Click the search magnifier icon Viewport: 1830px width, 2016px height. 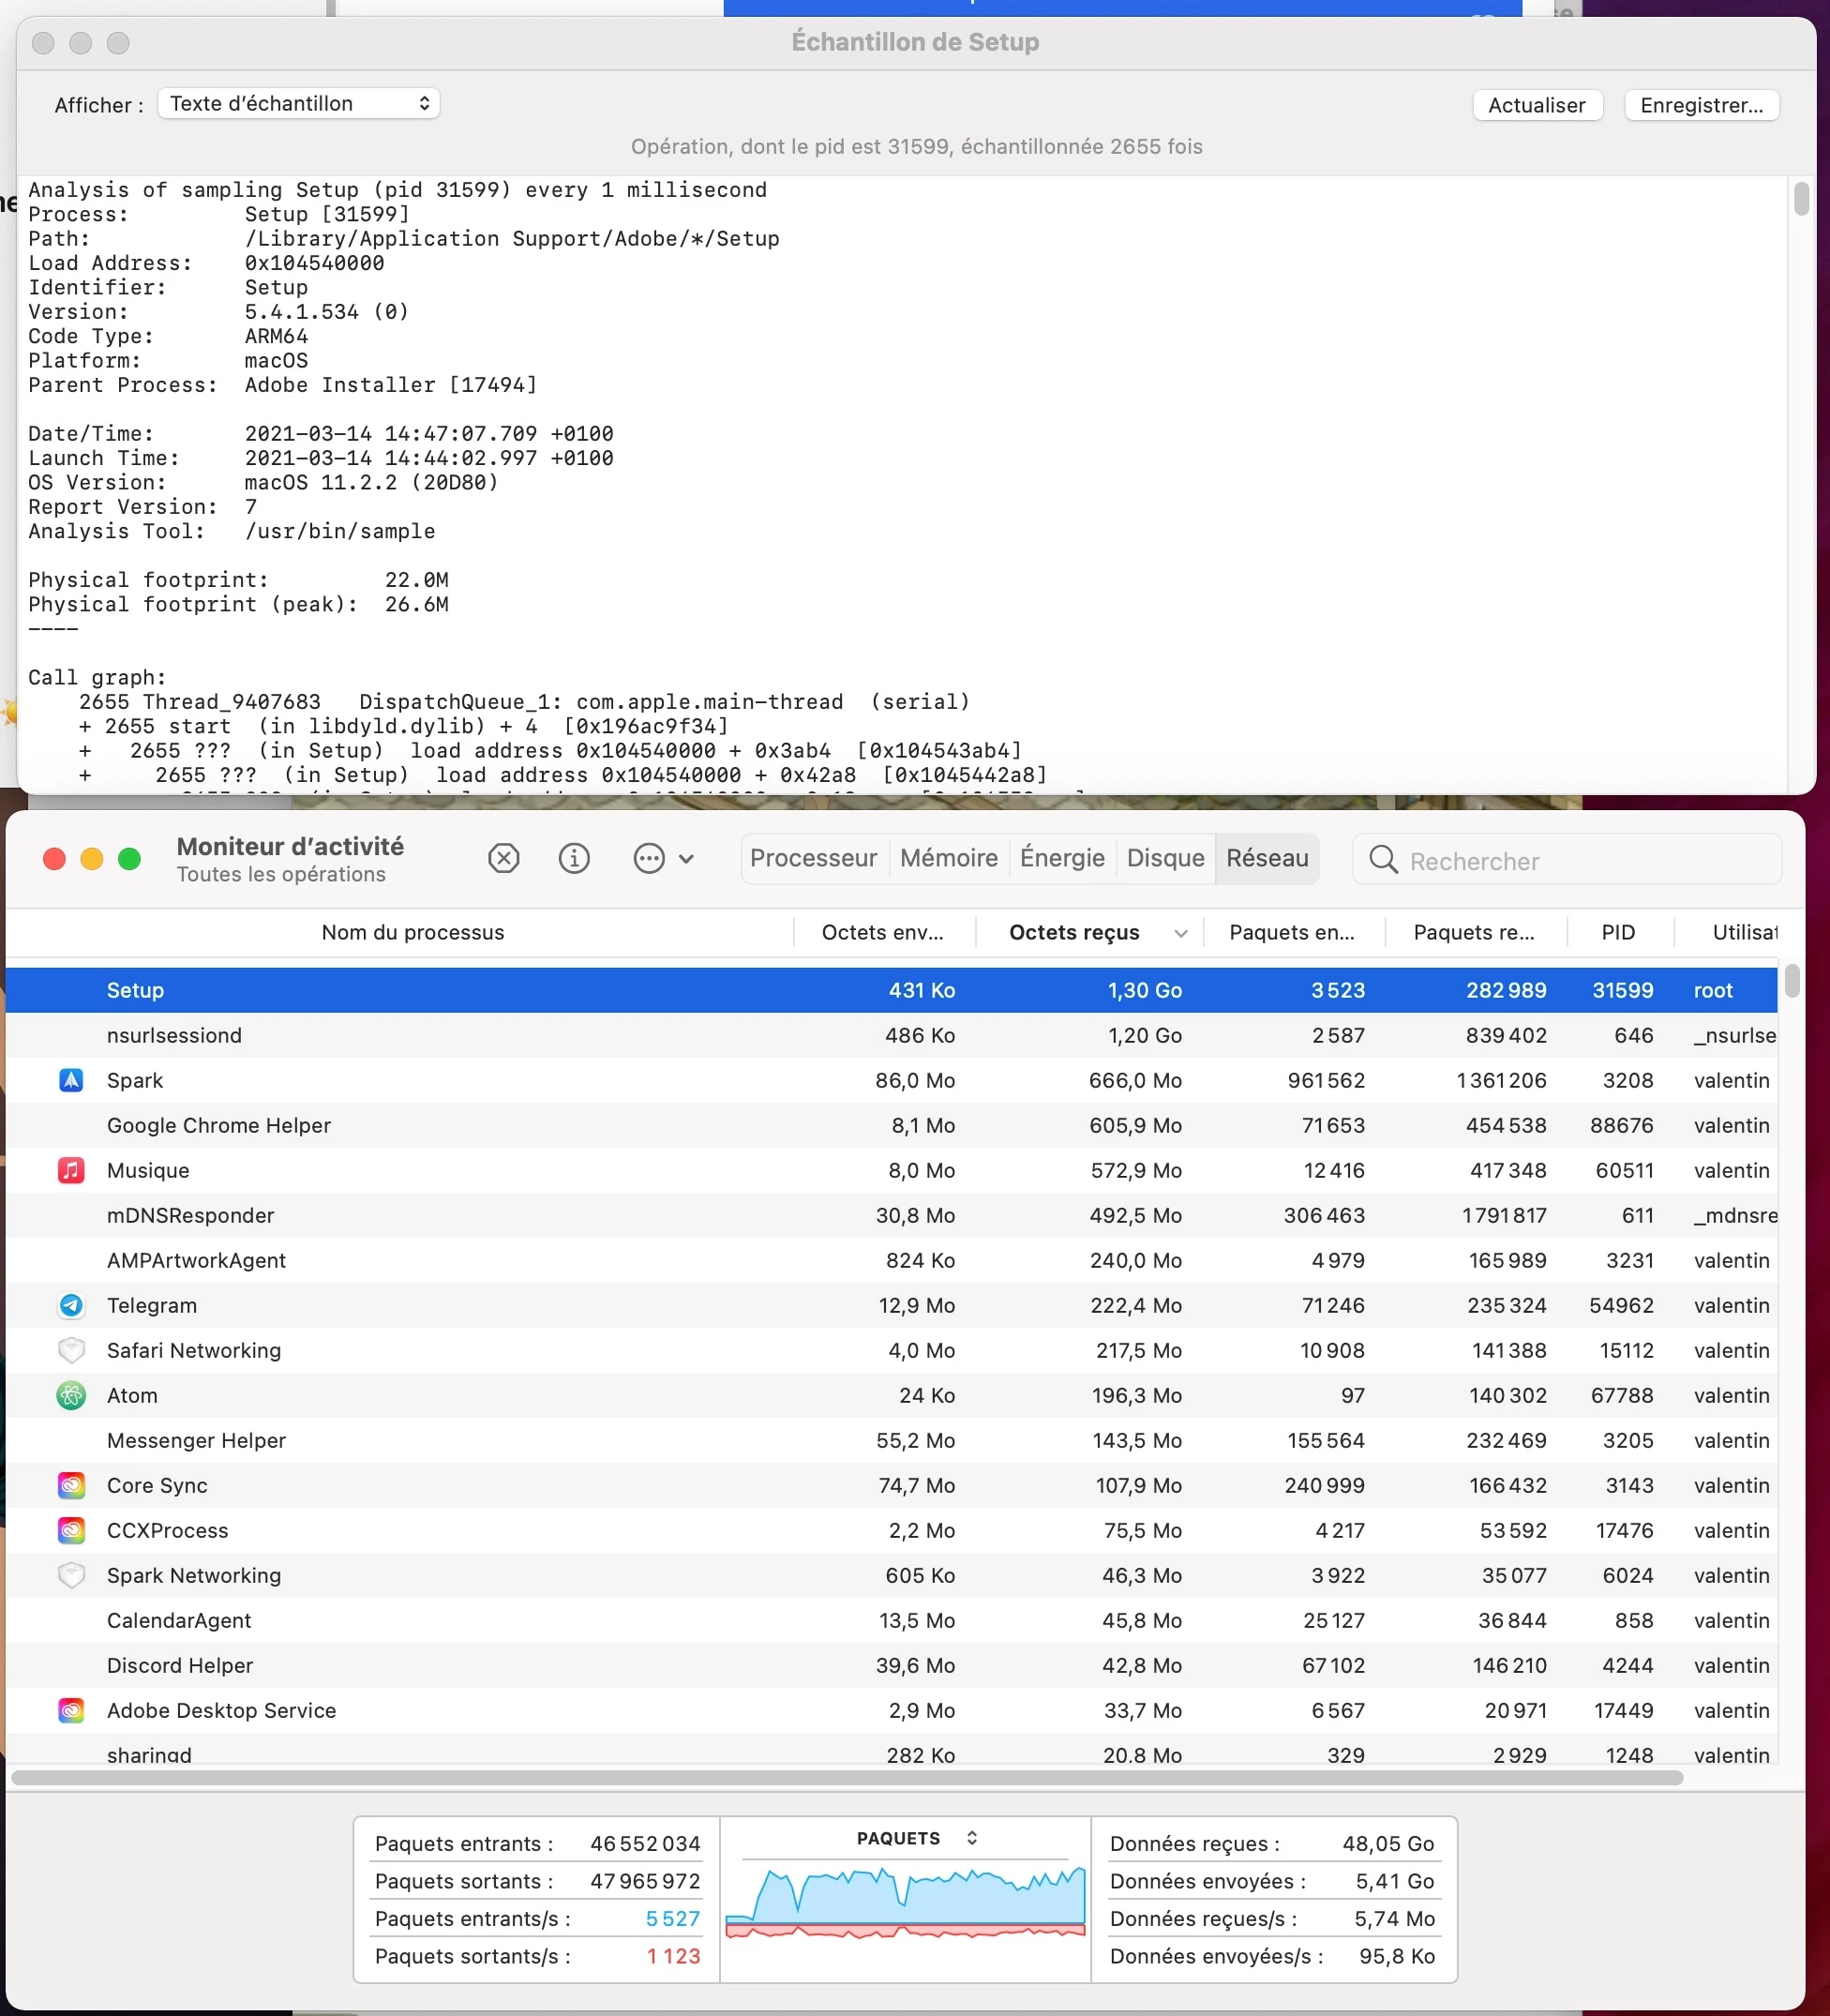pos(1383,859)
